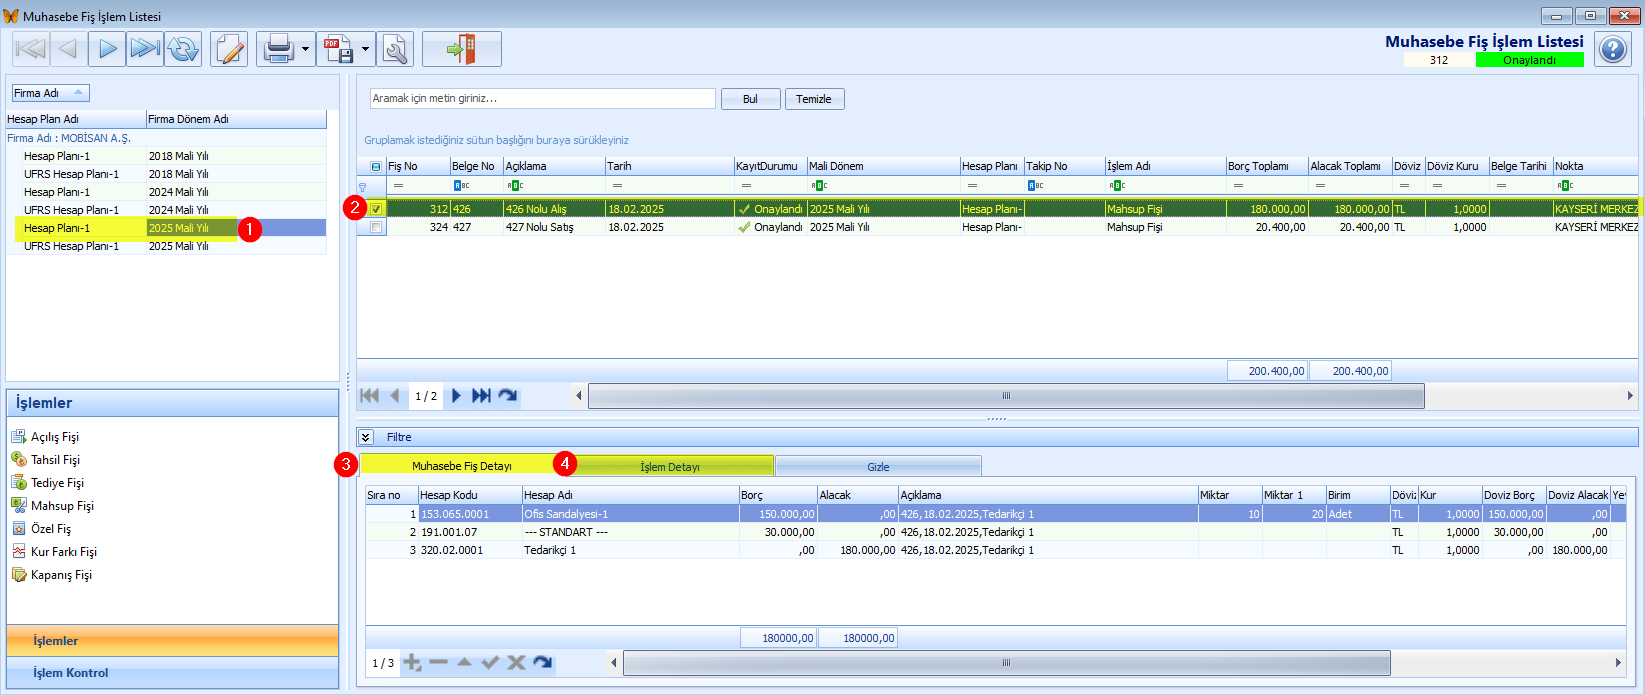Sort by Tarih column header

[x=669, y=166]
